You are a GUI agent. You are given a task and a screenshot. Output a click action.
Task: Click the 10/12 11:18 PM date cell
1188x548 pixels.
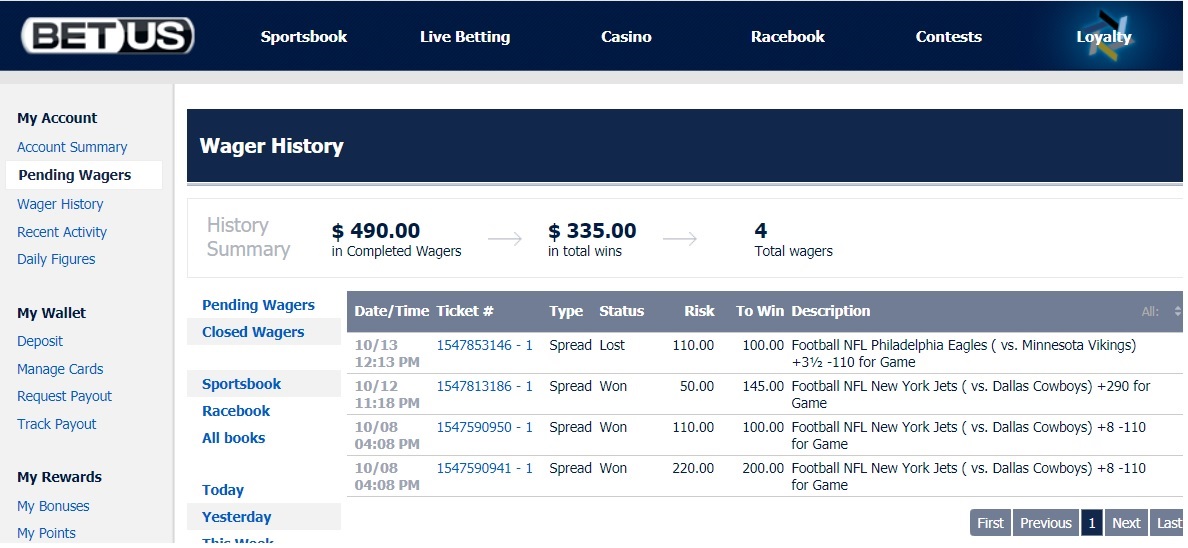[x=386, y=395]
